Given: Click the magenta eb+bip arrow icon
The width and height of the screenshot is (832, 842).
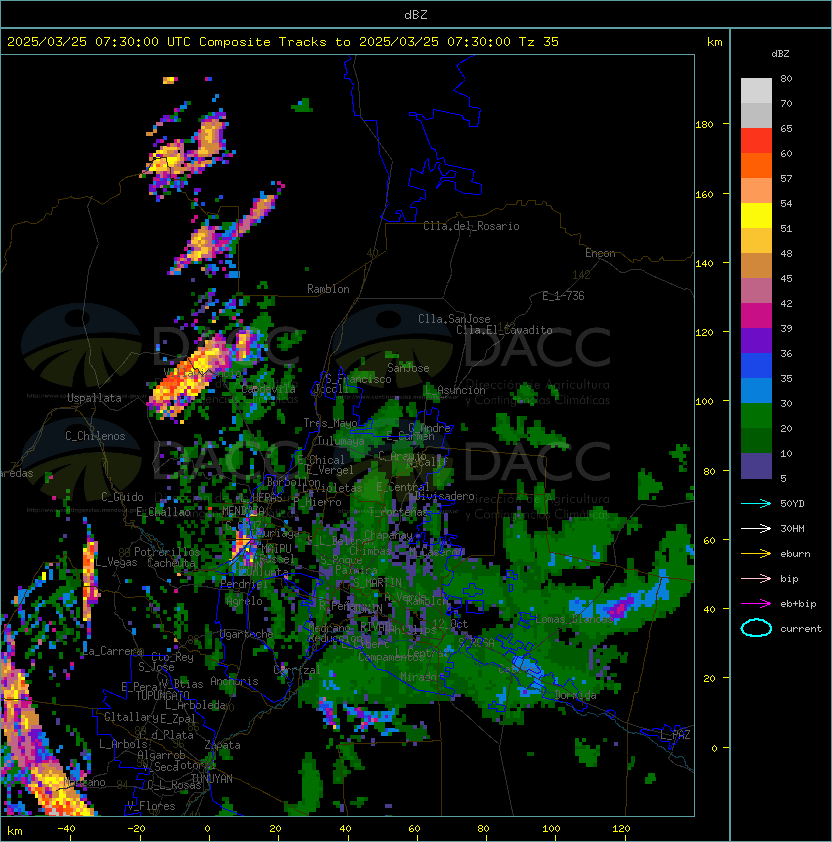Looking at the screenshot, I should pos(756,604).
